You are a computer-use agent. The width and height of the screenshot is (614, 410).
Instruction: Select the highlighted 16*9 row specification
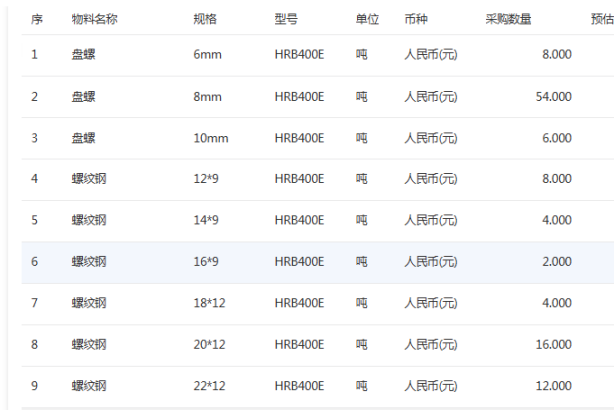coord(206,262)
